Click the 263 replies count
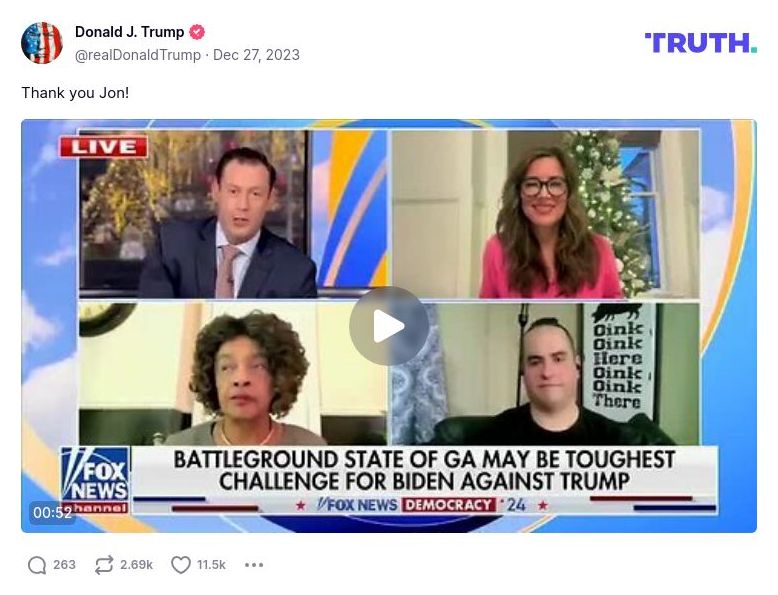Viewport: 778px width, 595px height. click(x=65, y=565)
